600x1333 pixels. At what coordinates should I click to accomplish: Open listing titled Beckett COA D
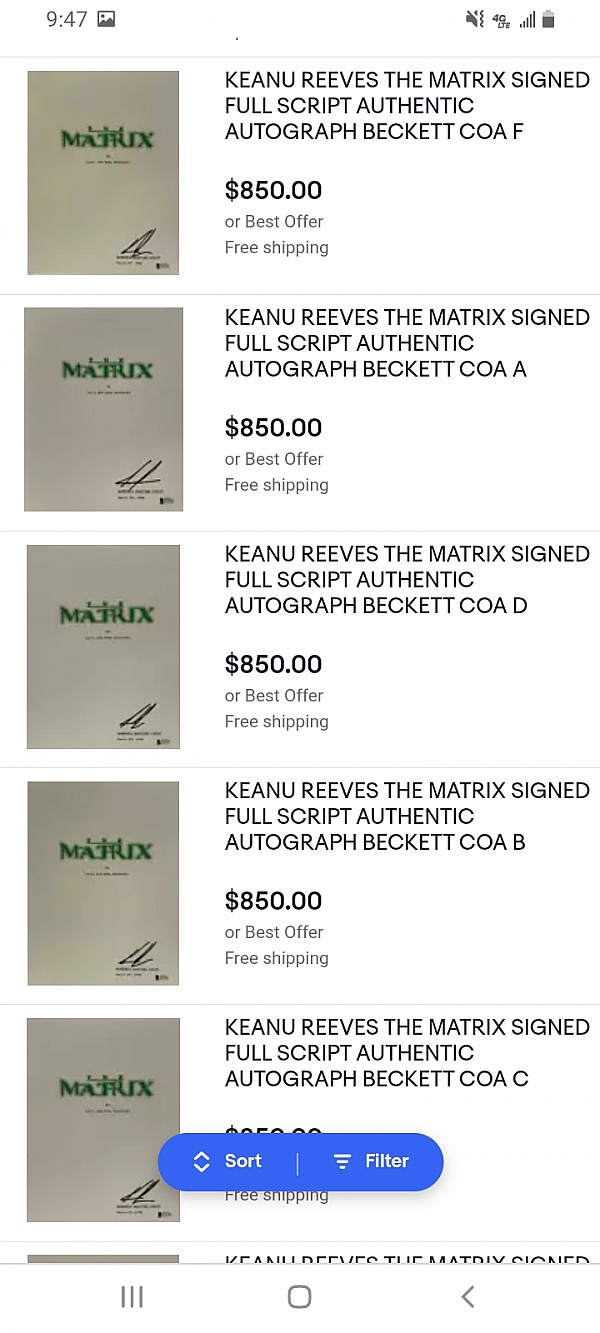[x=406, y=580]
